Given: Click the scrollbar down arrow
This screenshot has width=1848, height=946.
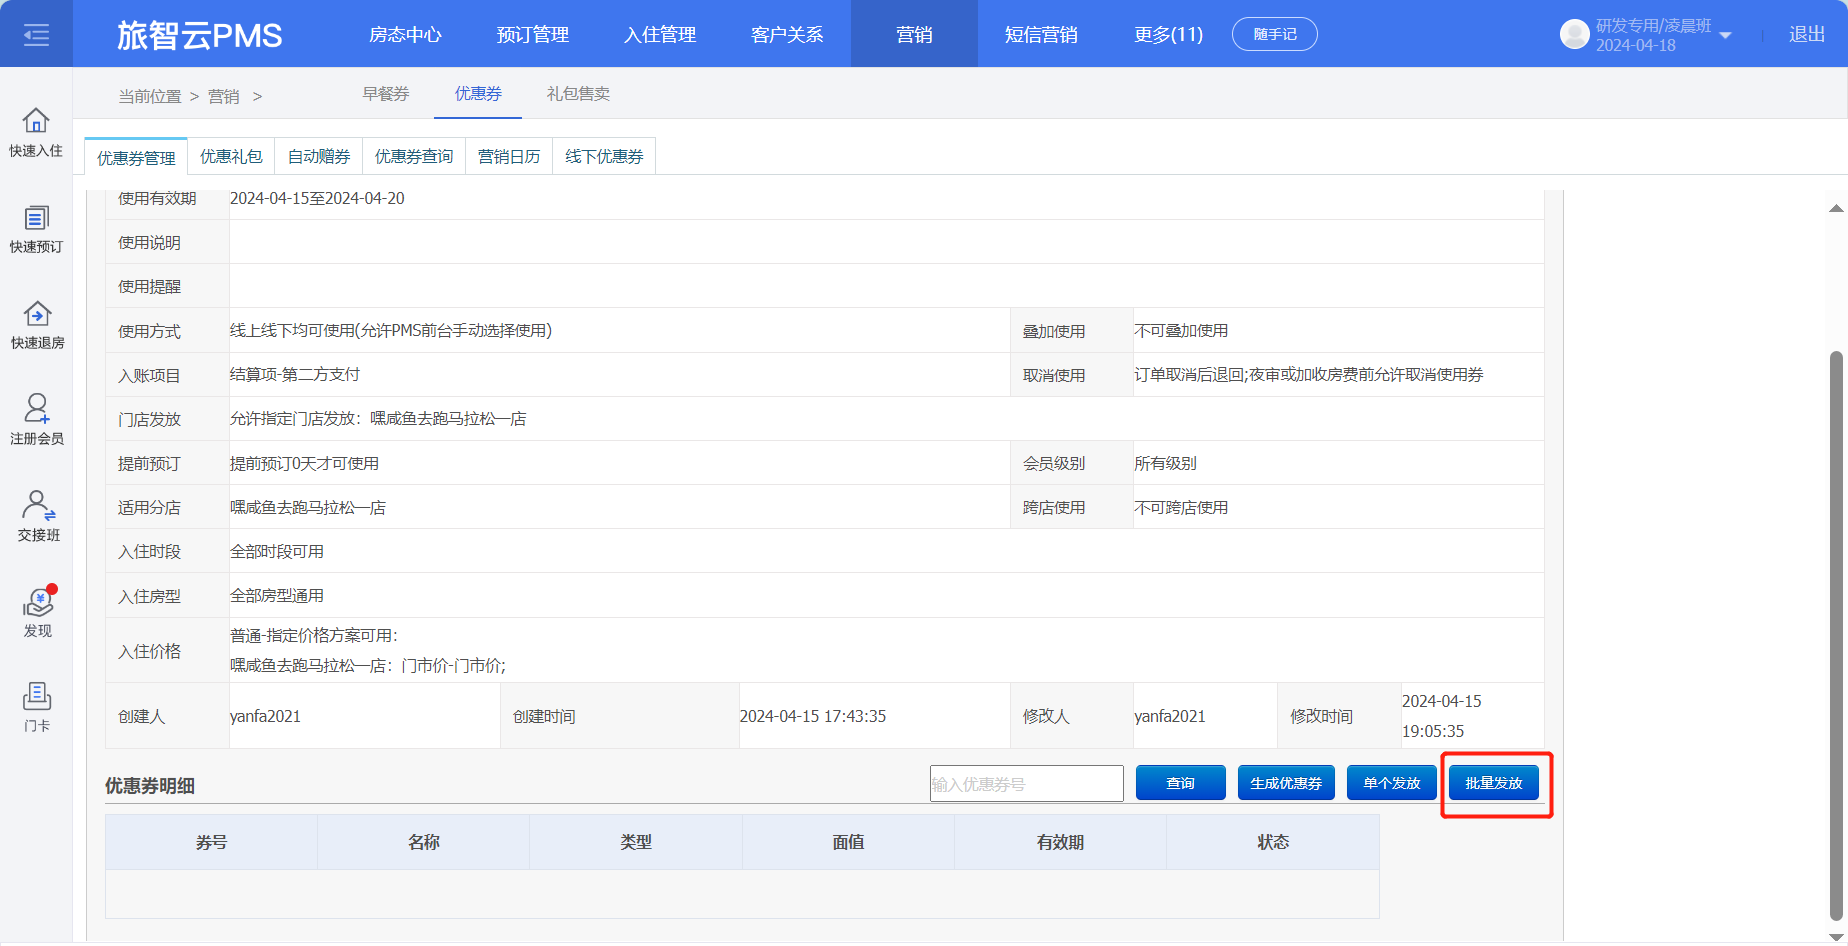Looking at the screenshot, I should tap(1836, 937).
